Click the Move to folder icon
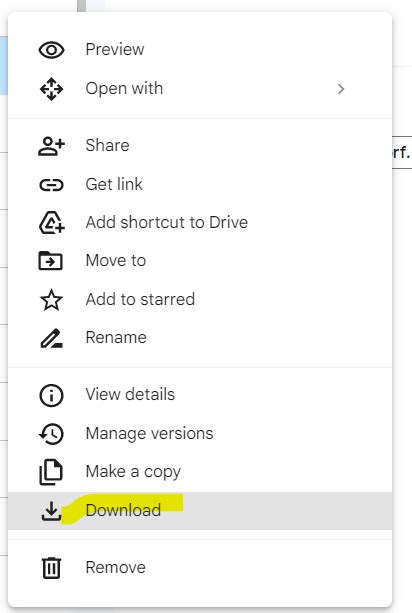The height and width of the screenshot is (613, 412). pyautogui.click(x=50, y=260)
